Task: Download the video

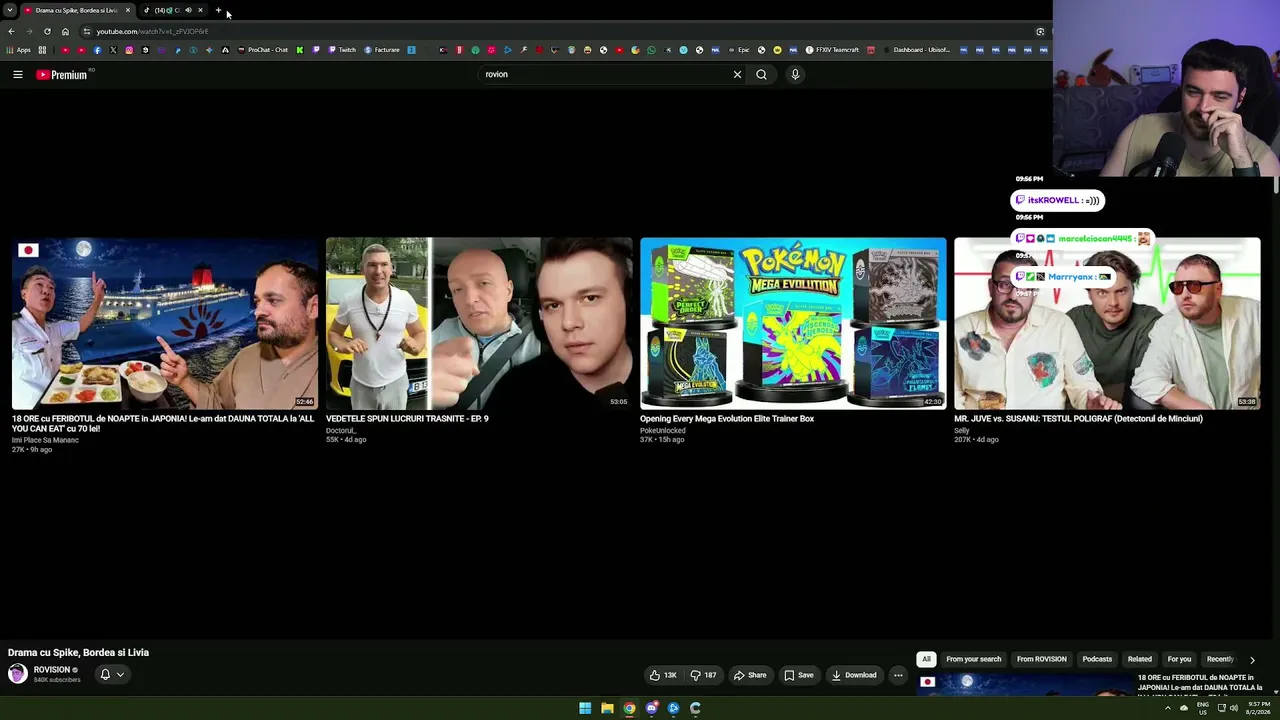Action: [854, 675]
